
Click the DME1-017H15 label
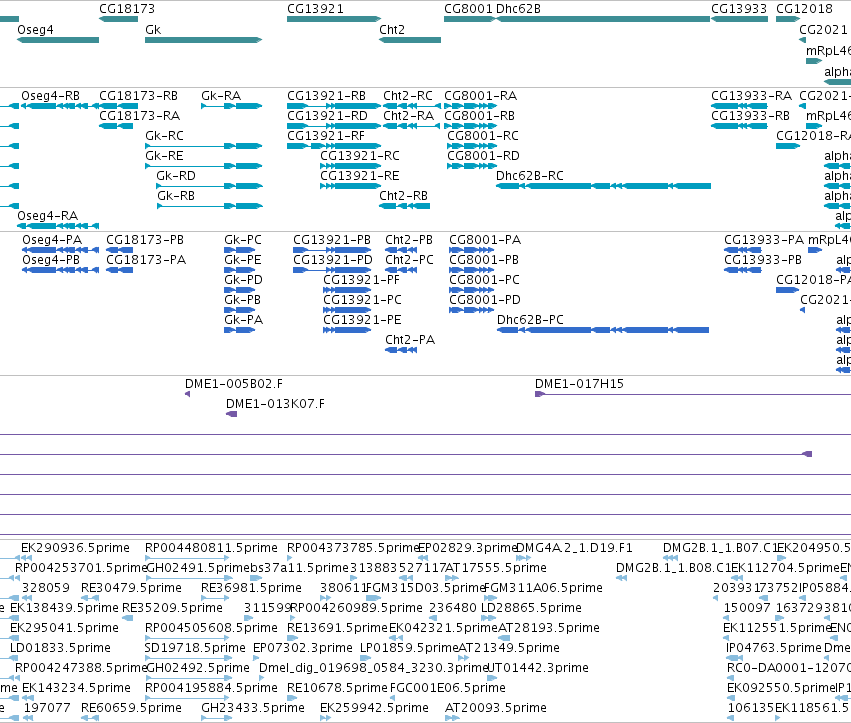580,384
